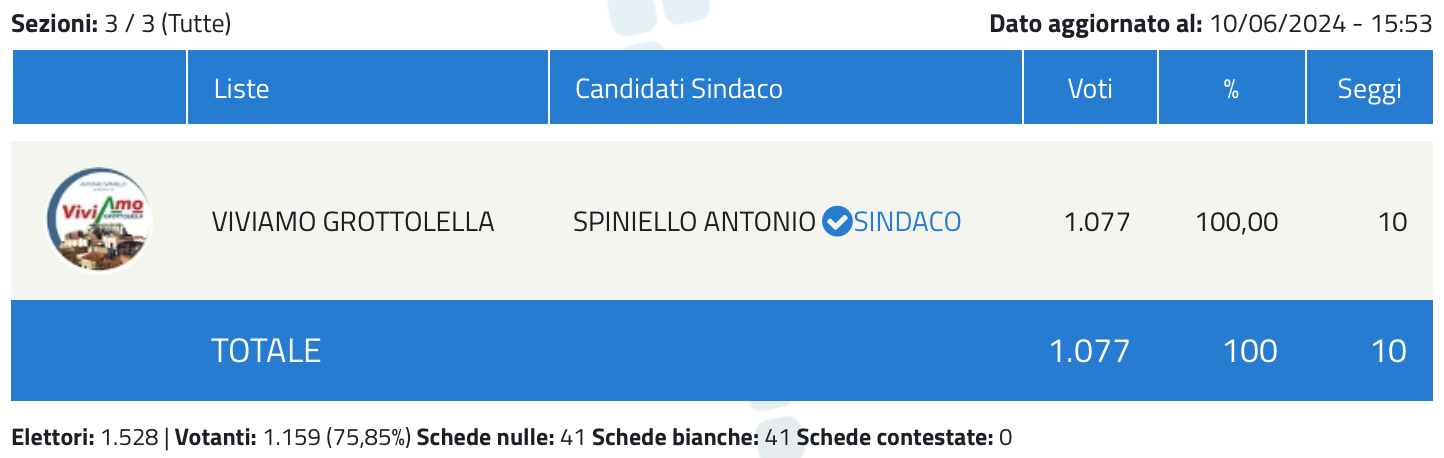
Task: Click the % column header
Action: (x=1232, y=89)
